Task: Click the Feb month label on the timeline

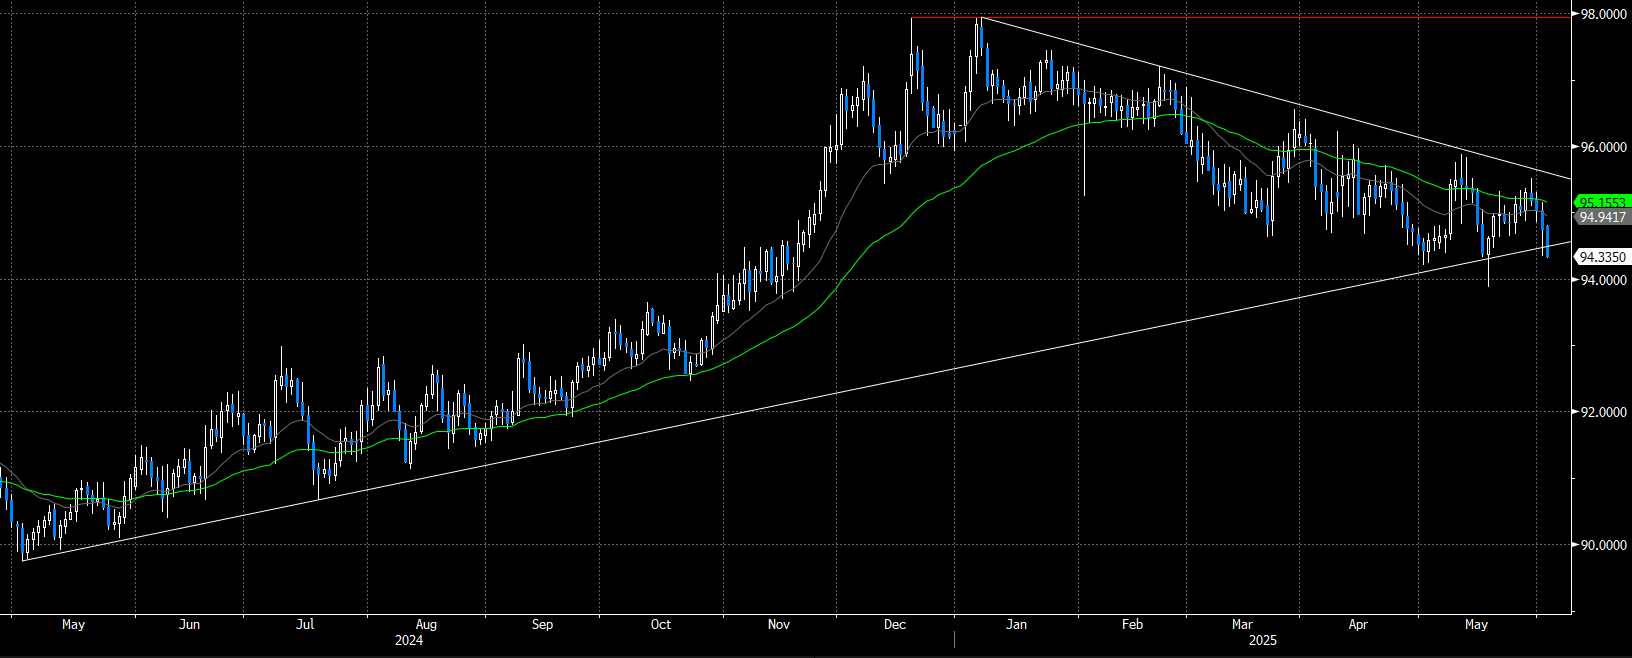Action: [x=1132, y=624]
